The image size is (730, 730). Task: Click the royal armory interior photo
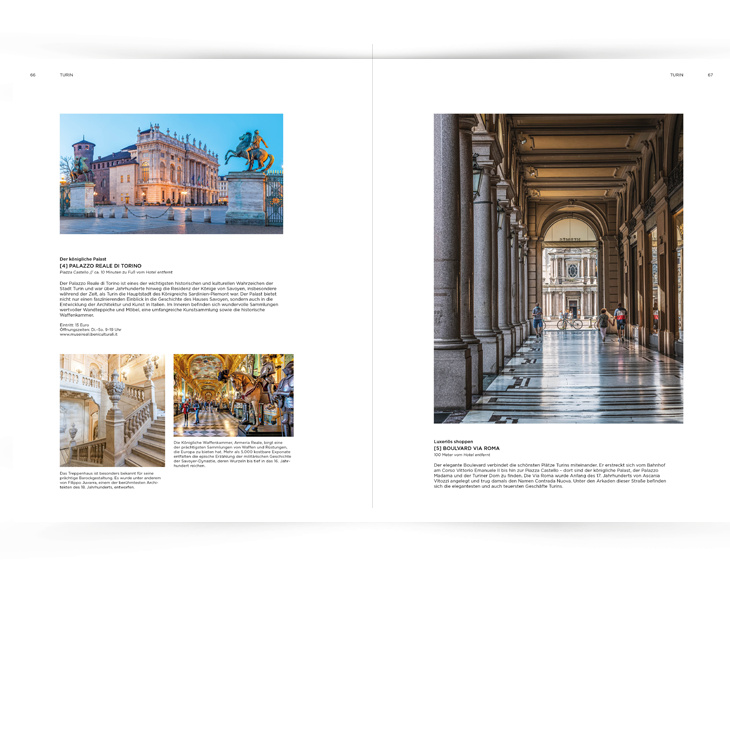(233, 395)
